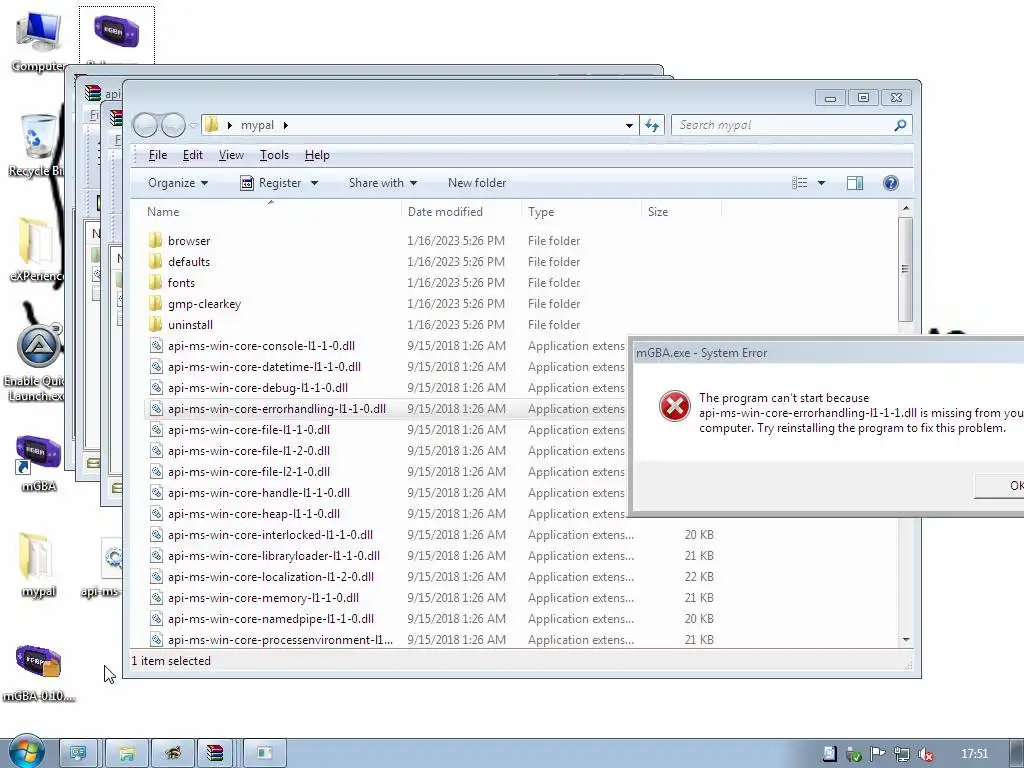Select api-ms-win-core-localization-l1-2-0.dll
The width and height of the screenshot is (1024, 768).
[270, 577]
